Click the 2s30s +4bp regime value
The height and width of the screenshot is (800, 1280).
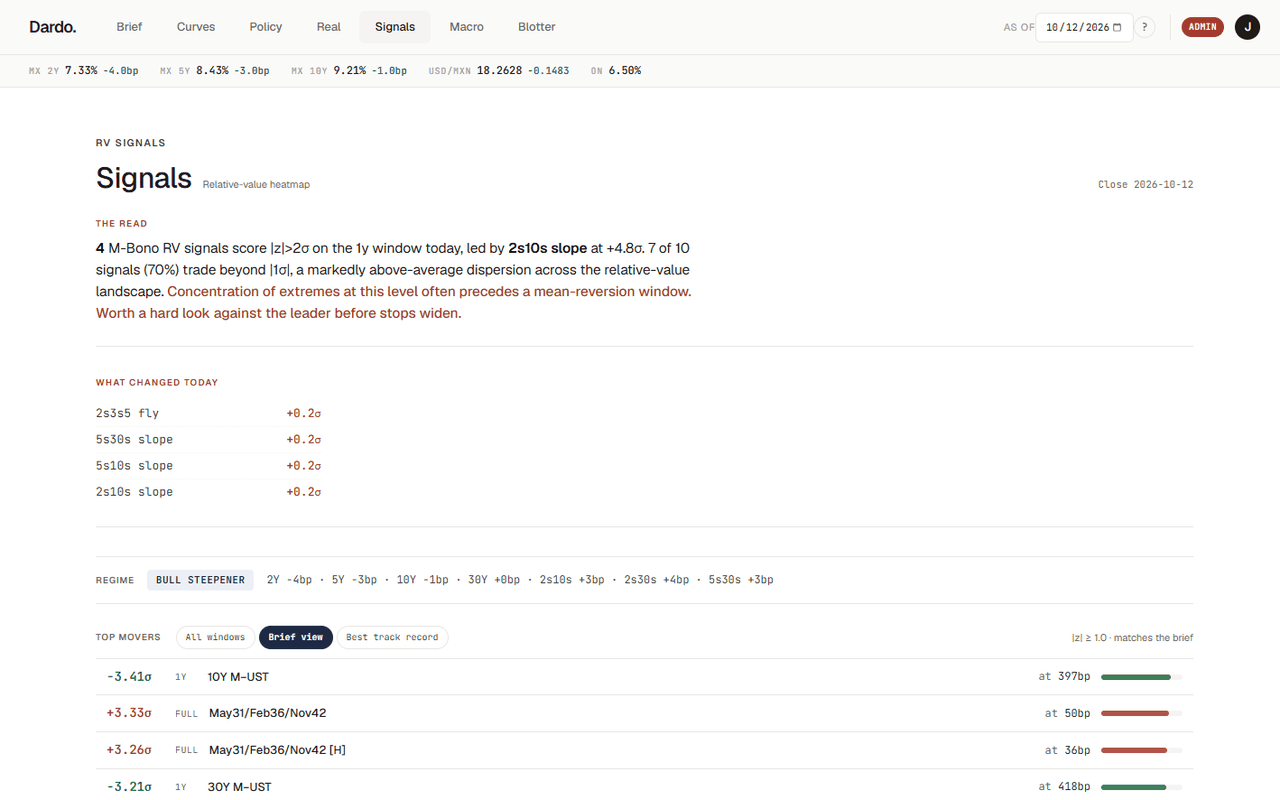657,580
